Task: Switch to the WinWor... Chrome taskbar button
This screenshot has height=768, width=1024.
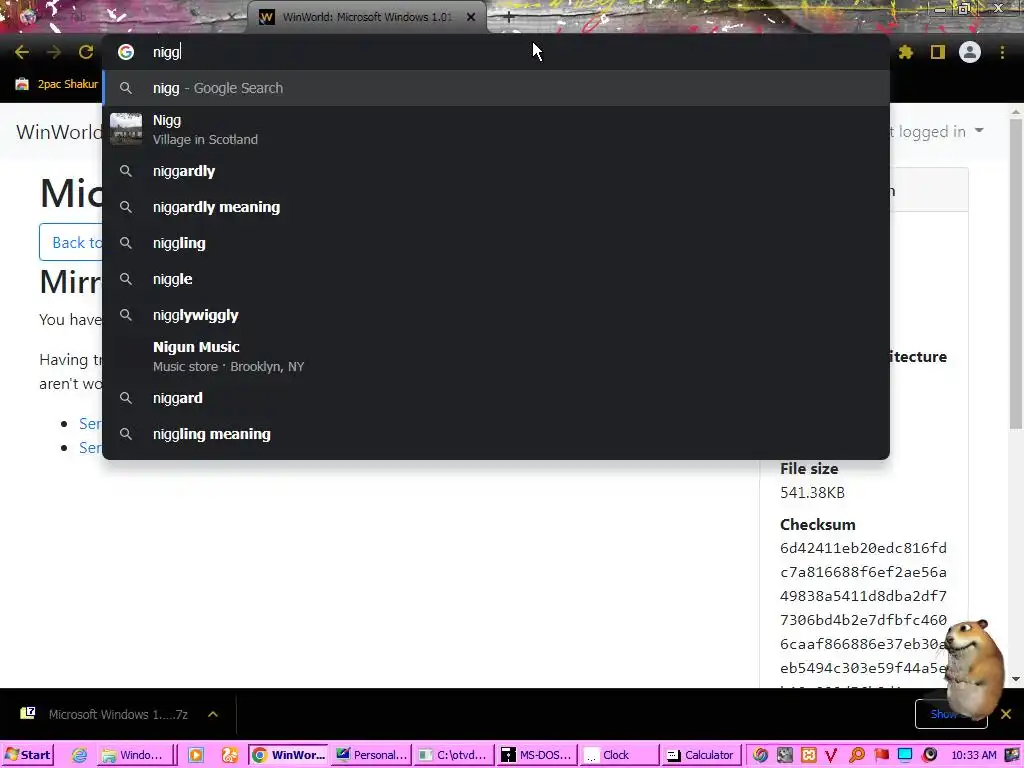Action: point(288,755)
